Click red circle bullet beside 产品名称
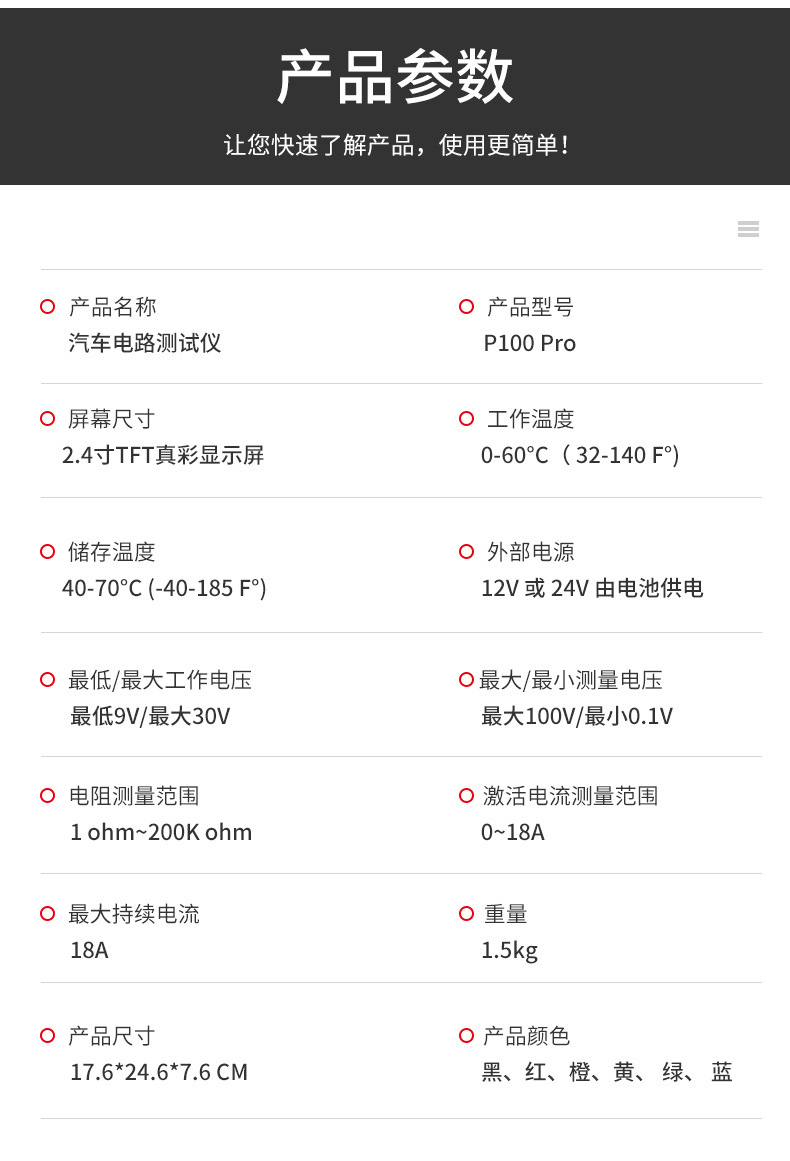 pyautogui.click(x=47, y=307)
